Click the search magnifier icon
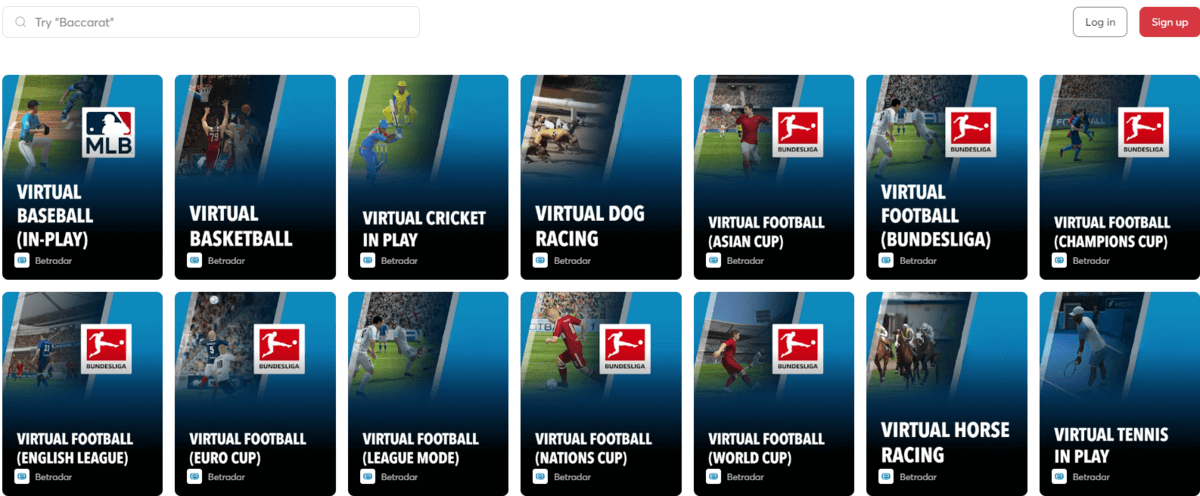The image size is (1200, 496). point(20,22)
